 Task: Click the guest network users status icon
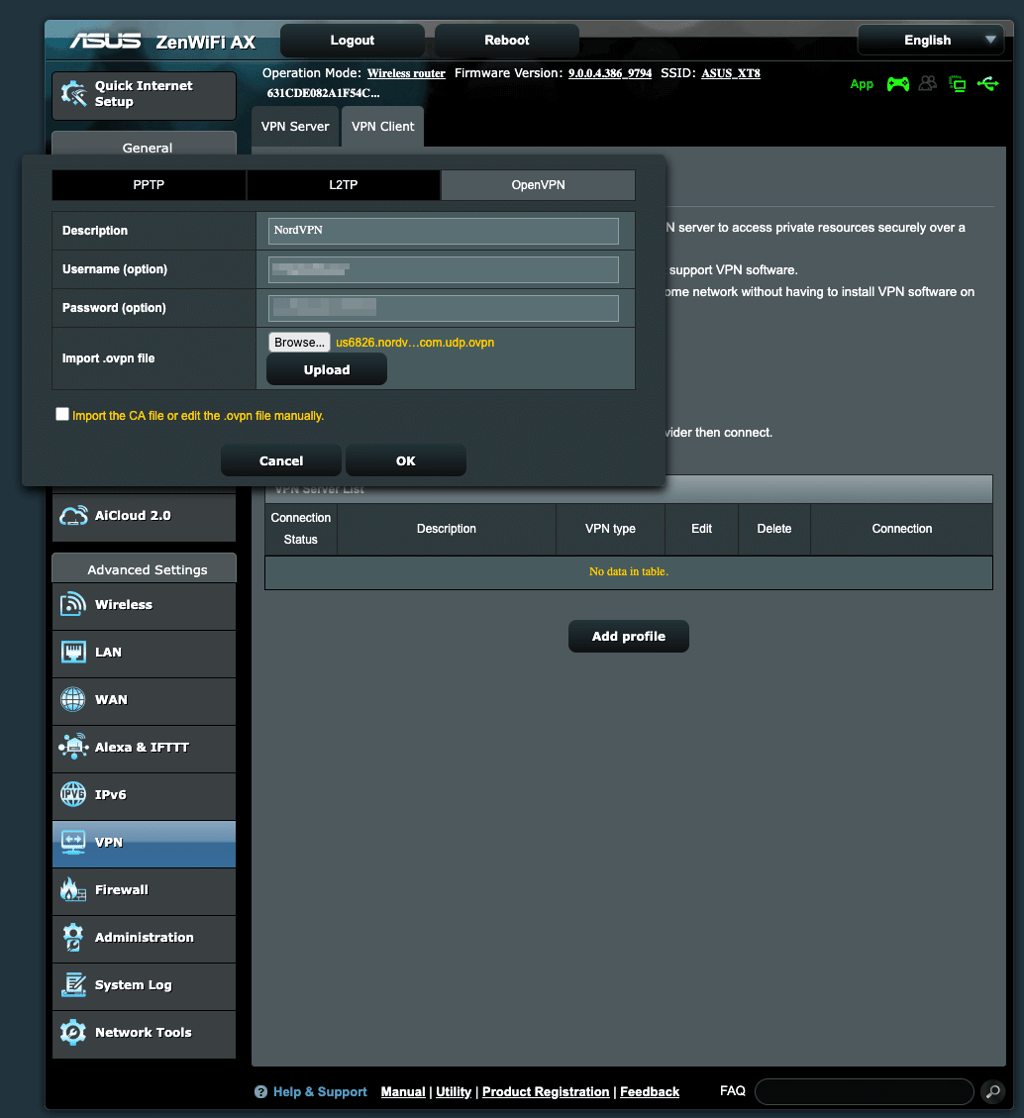928,84
